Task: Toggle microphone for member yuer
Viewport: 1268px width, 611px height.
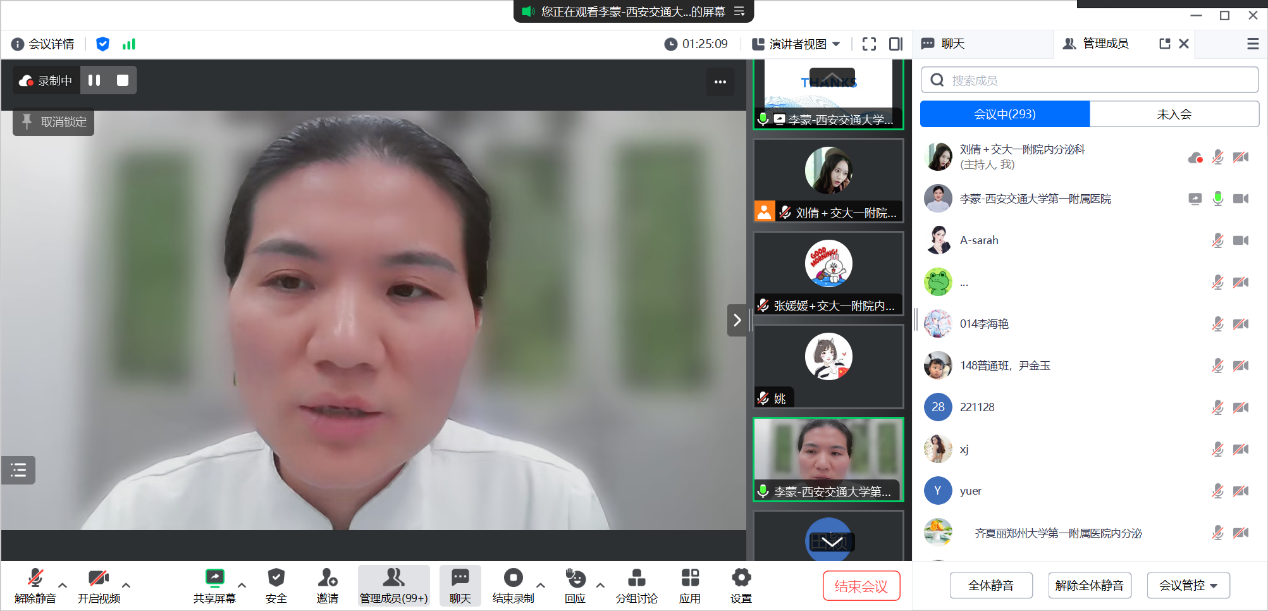Action: [1218, 491]
